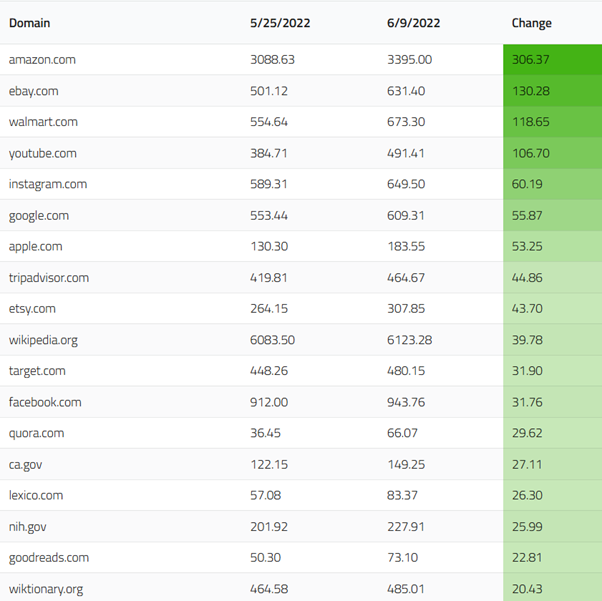Image resolution: width=602 pixels, height=601 pixels.
Task: Select wikipedia.org value 6123.28
Action: click(409, 340)
